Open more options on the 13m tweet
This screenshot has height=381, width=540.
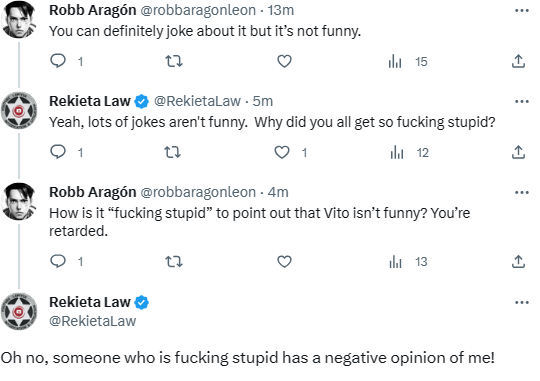(x=522, y=11)
